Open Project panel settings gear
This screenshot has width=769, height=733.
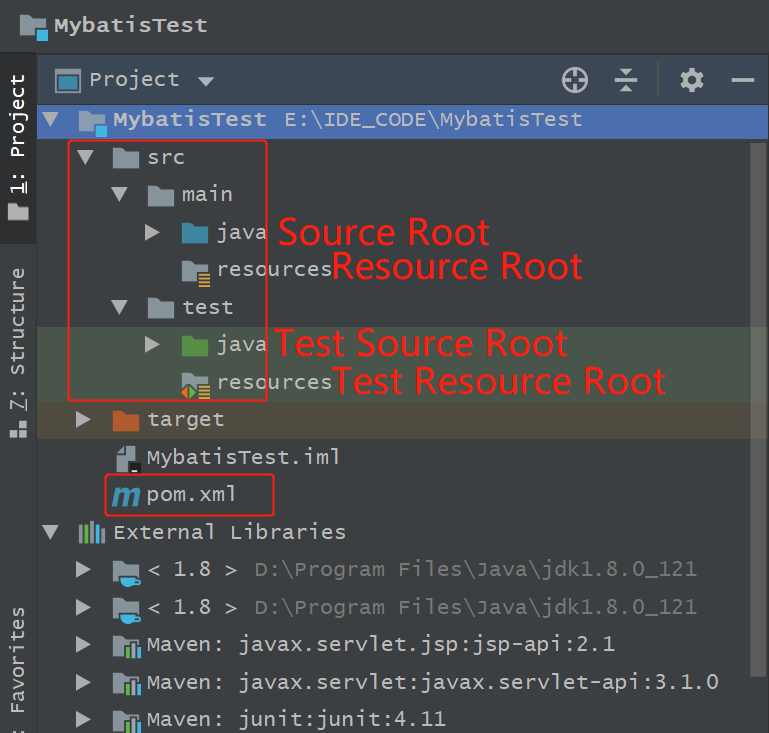click(x=692, y=80)
